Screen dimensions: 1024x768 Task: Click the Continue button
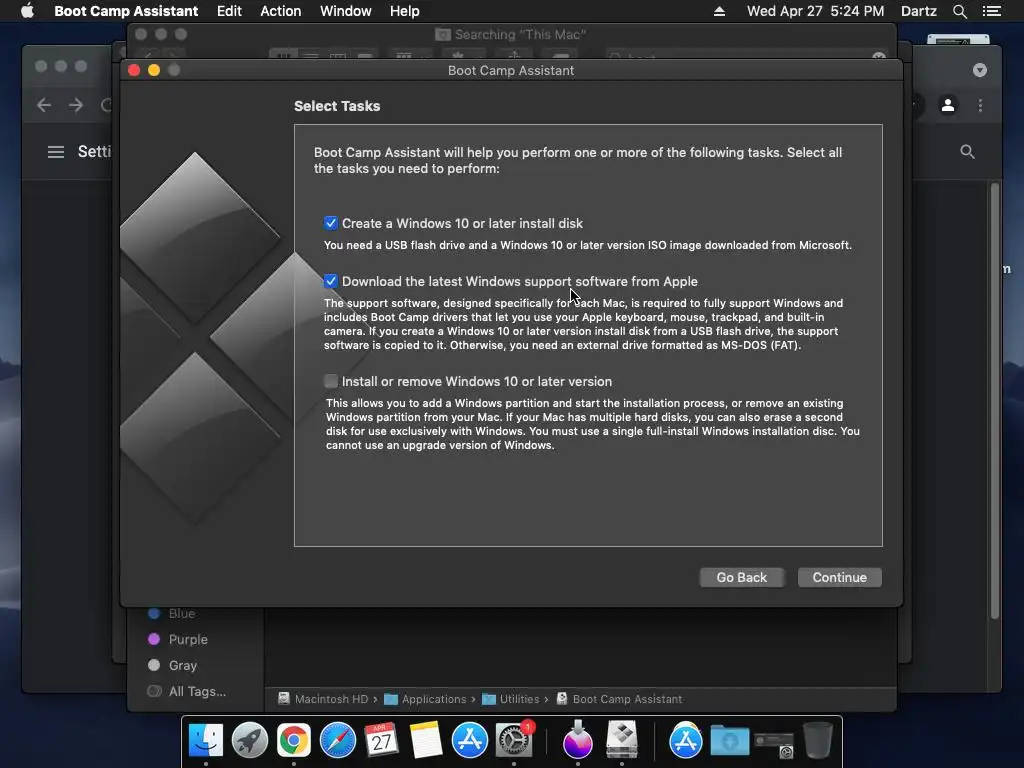pyautogui.click(x=839, y=577)
